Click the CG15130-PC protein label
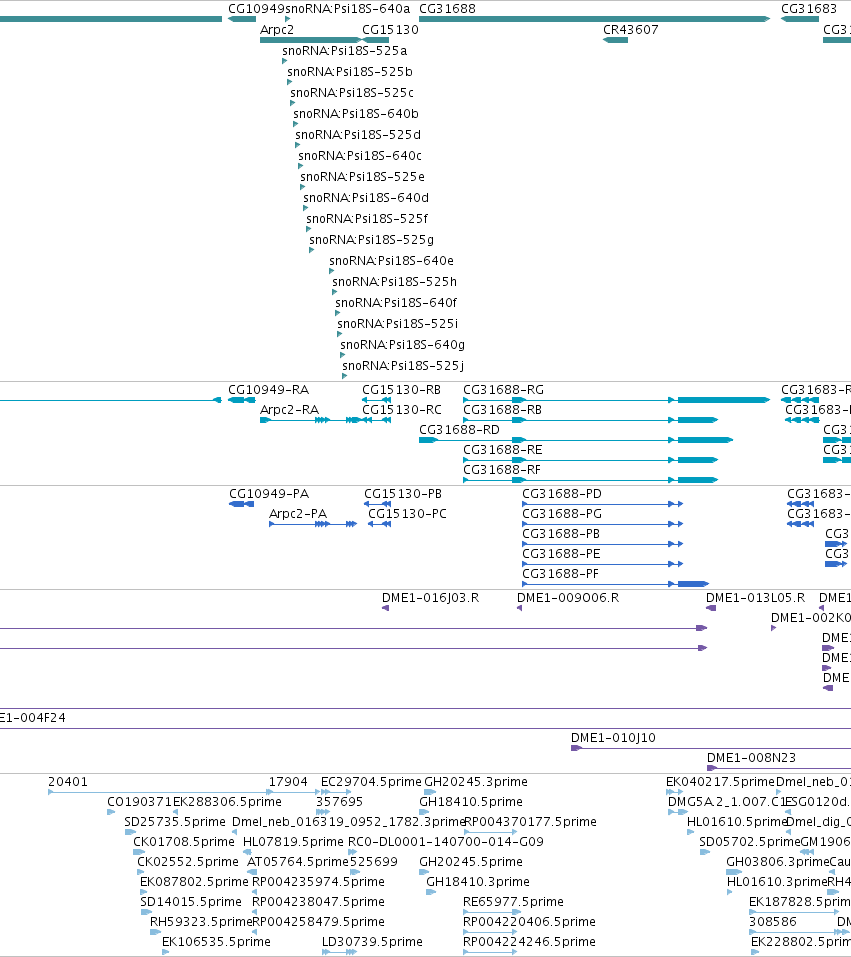The image size is (851, 957). (x=407, y=513)
